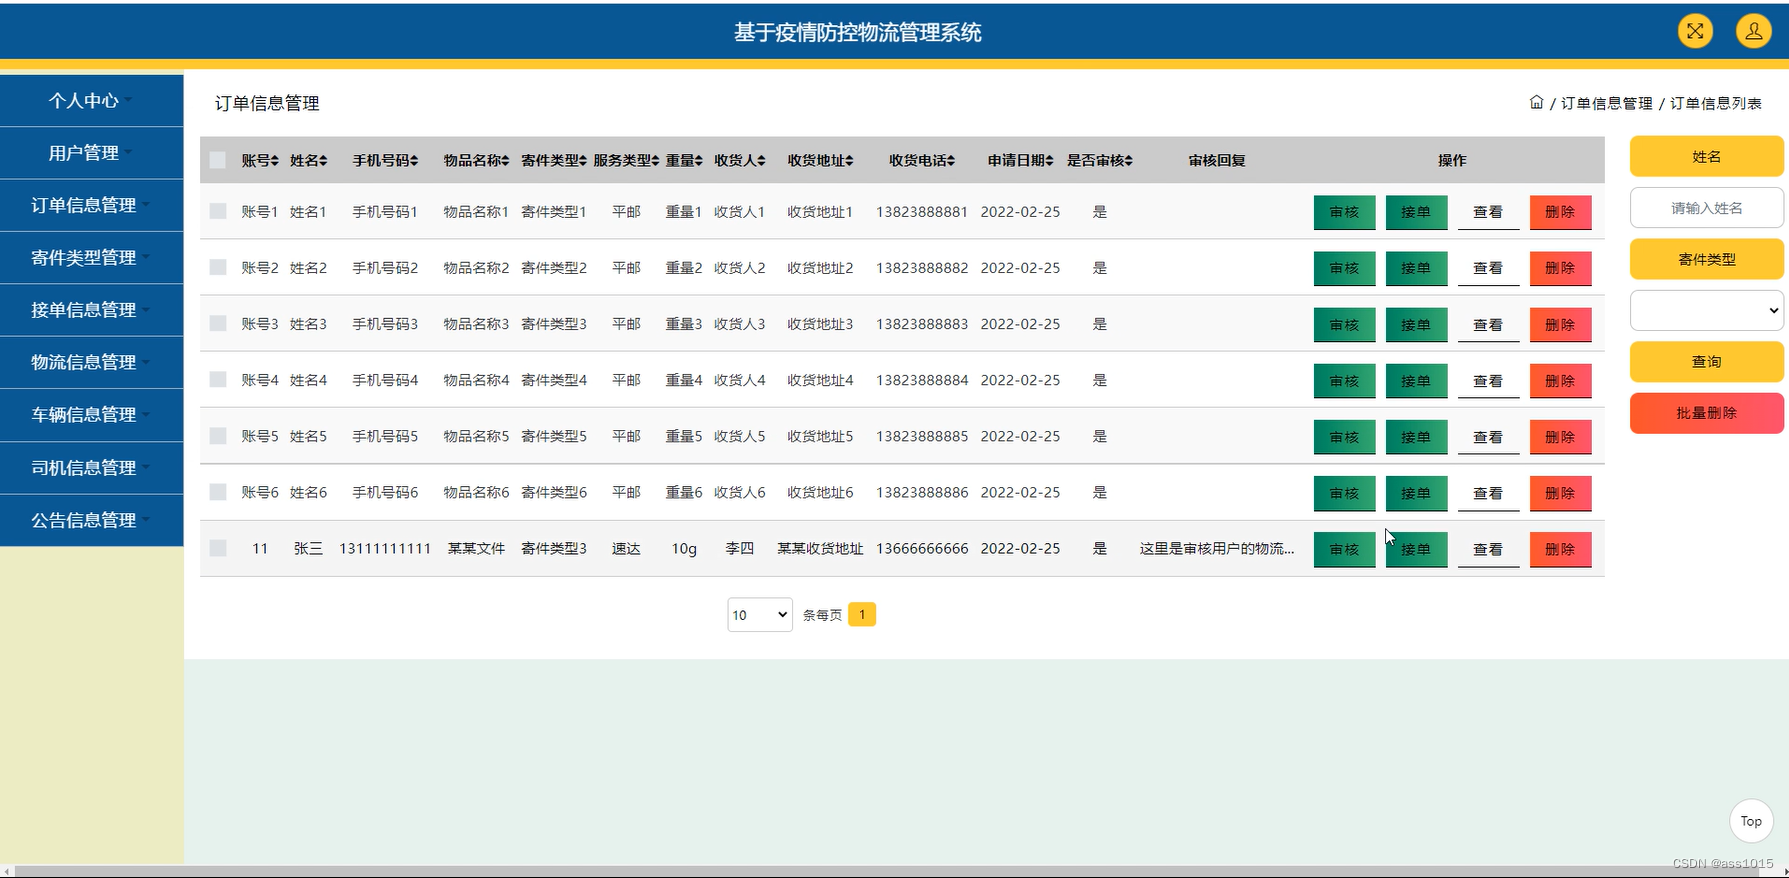Screen dimensions: 1789x878
Task: Sort by 账号 column arrows
Action: click(x=275, y=160)
